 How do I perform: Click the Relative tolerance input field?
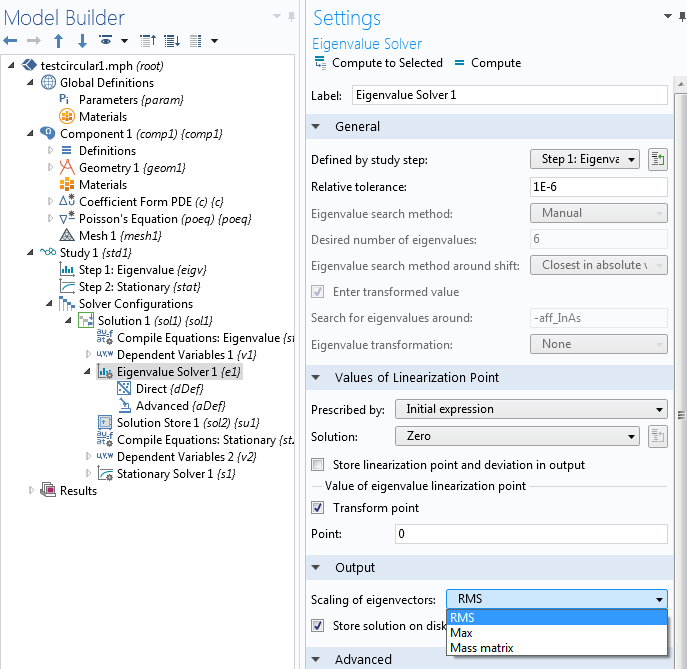pyautogui.click(x=597, y=187)
